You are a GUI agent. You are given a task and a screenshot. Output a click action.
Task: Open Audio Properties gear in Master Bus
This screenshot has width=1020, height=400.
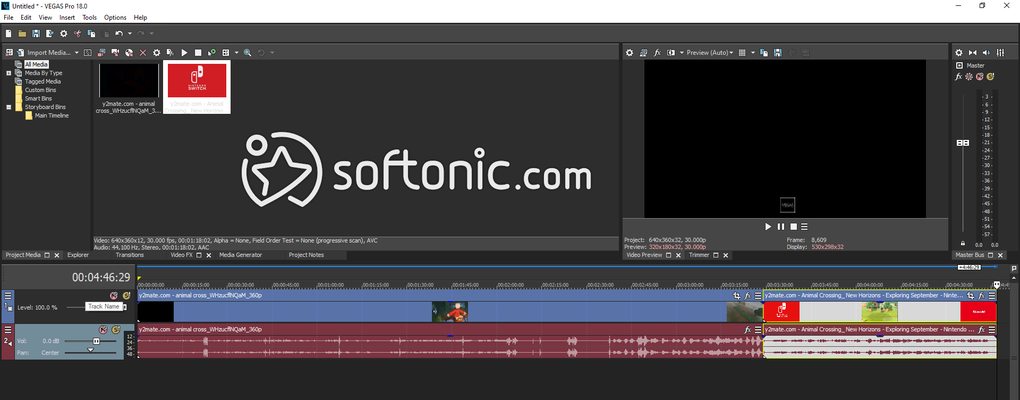pos(958,53)
